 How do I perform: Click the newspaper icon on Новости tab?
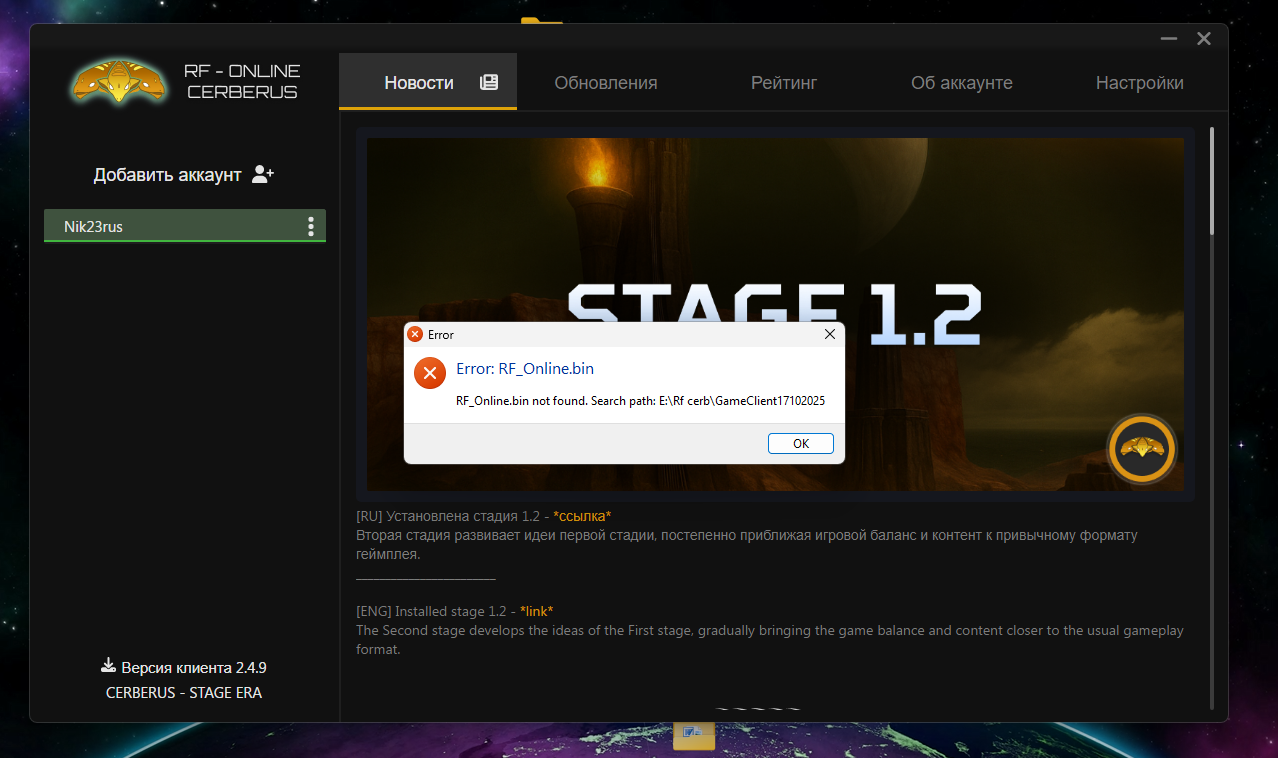pos(489,82)
